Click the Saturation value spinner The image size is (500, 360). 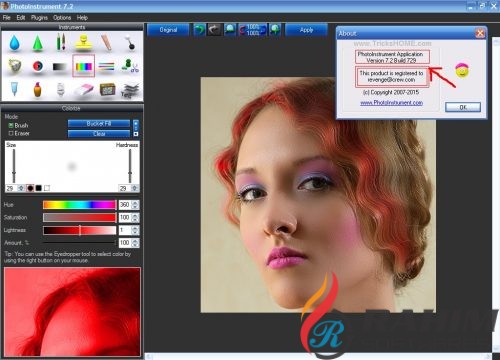point(135,217)
